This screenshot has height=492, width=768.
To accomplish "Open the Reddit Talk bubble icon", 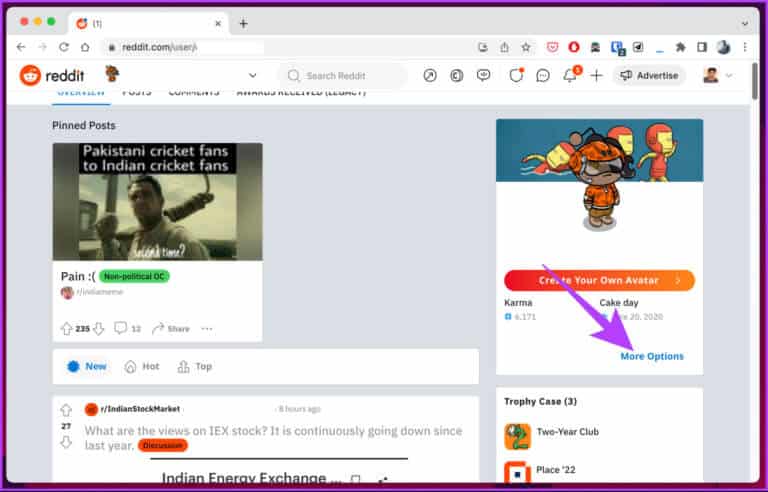I will (x=483, y=75).
